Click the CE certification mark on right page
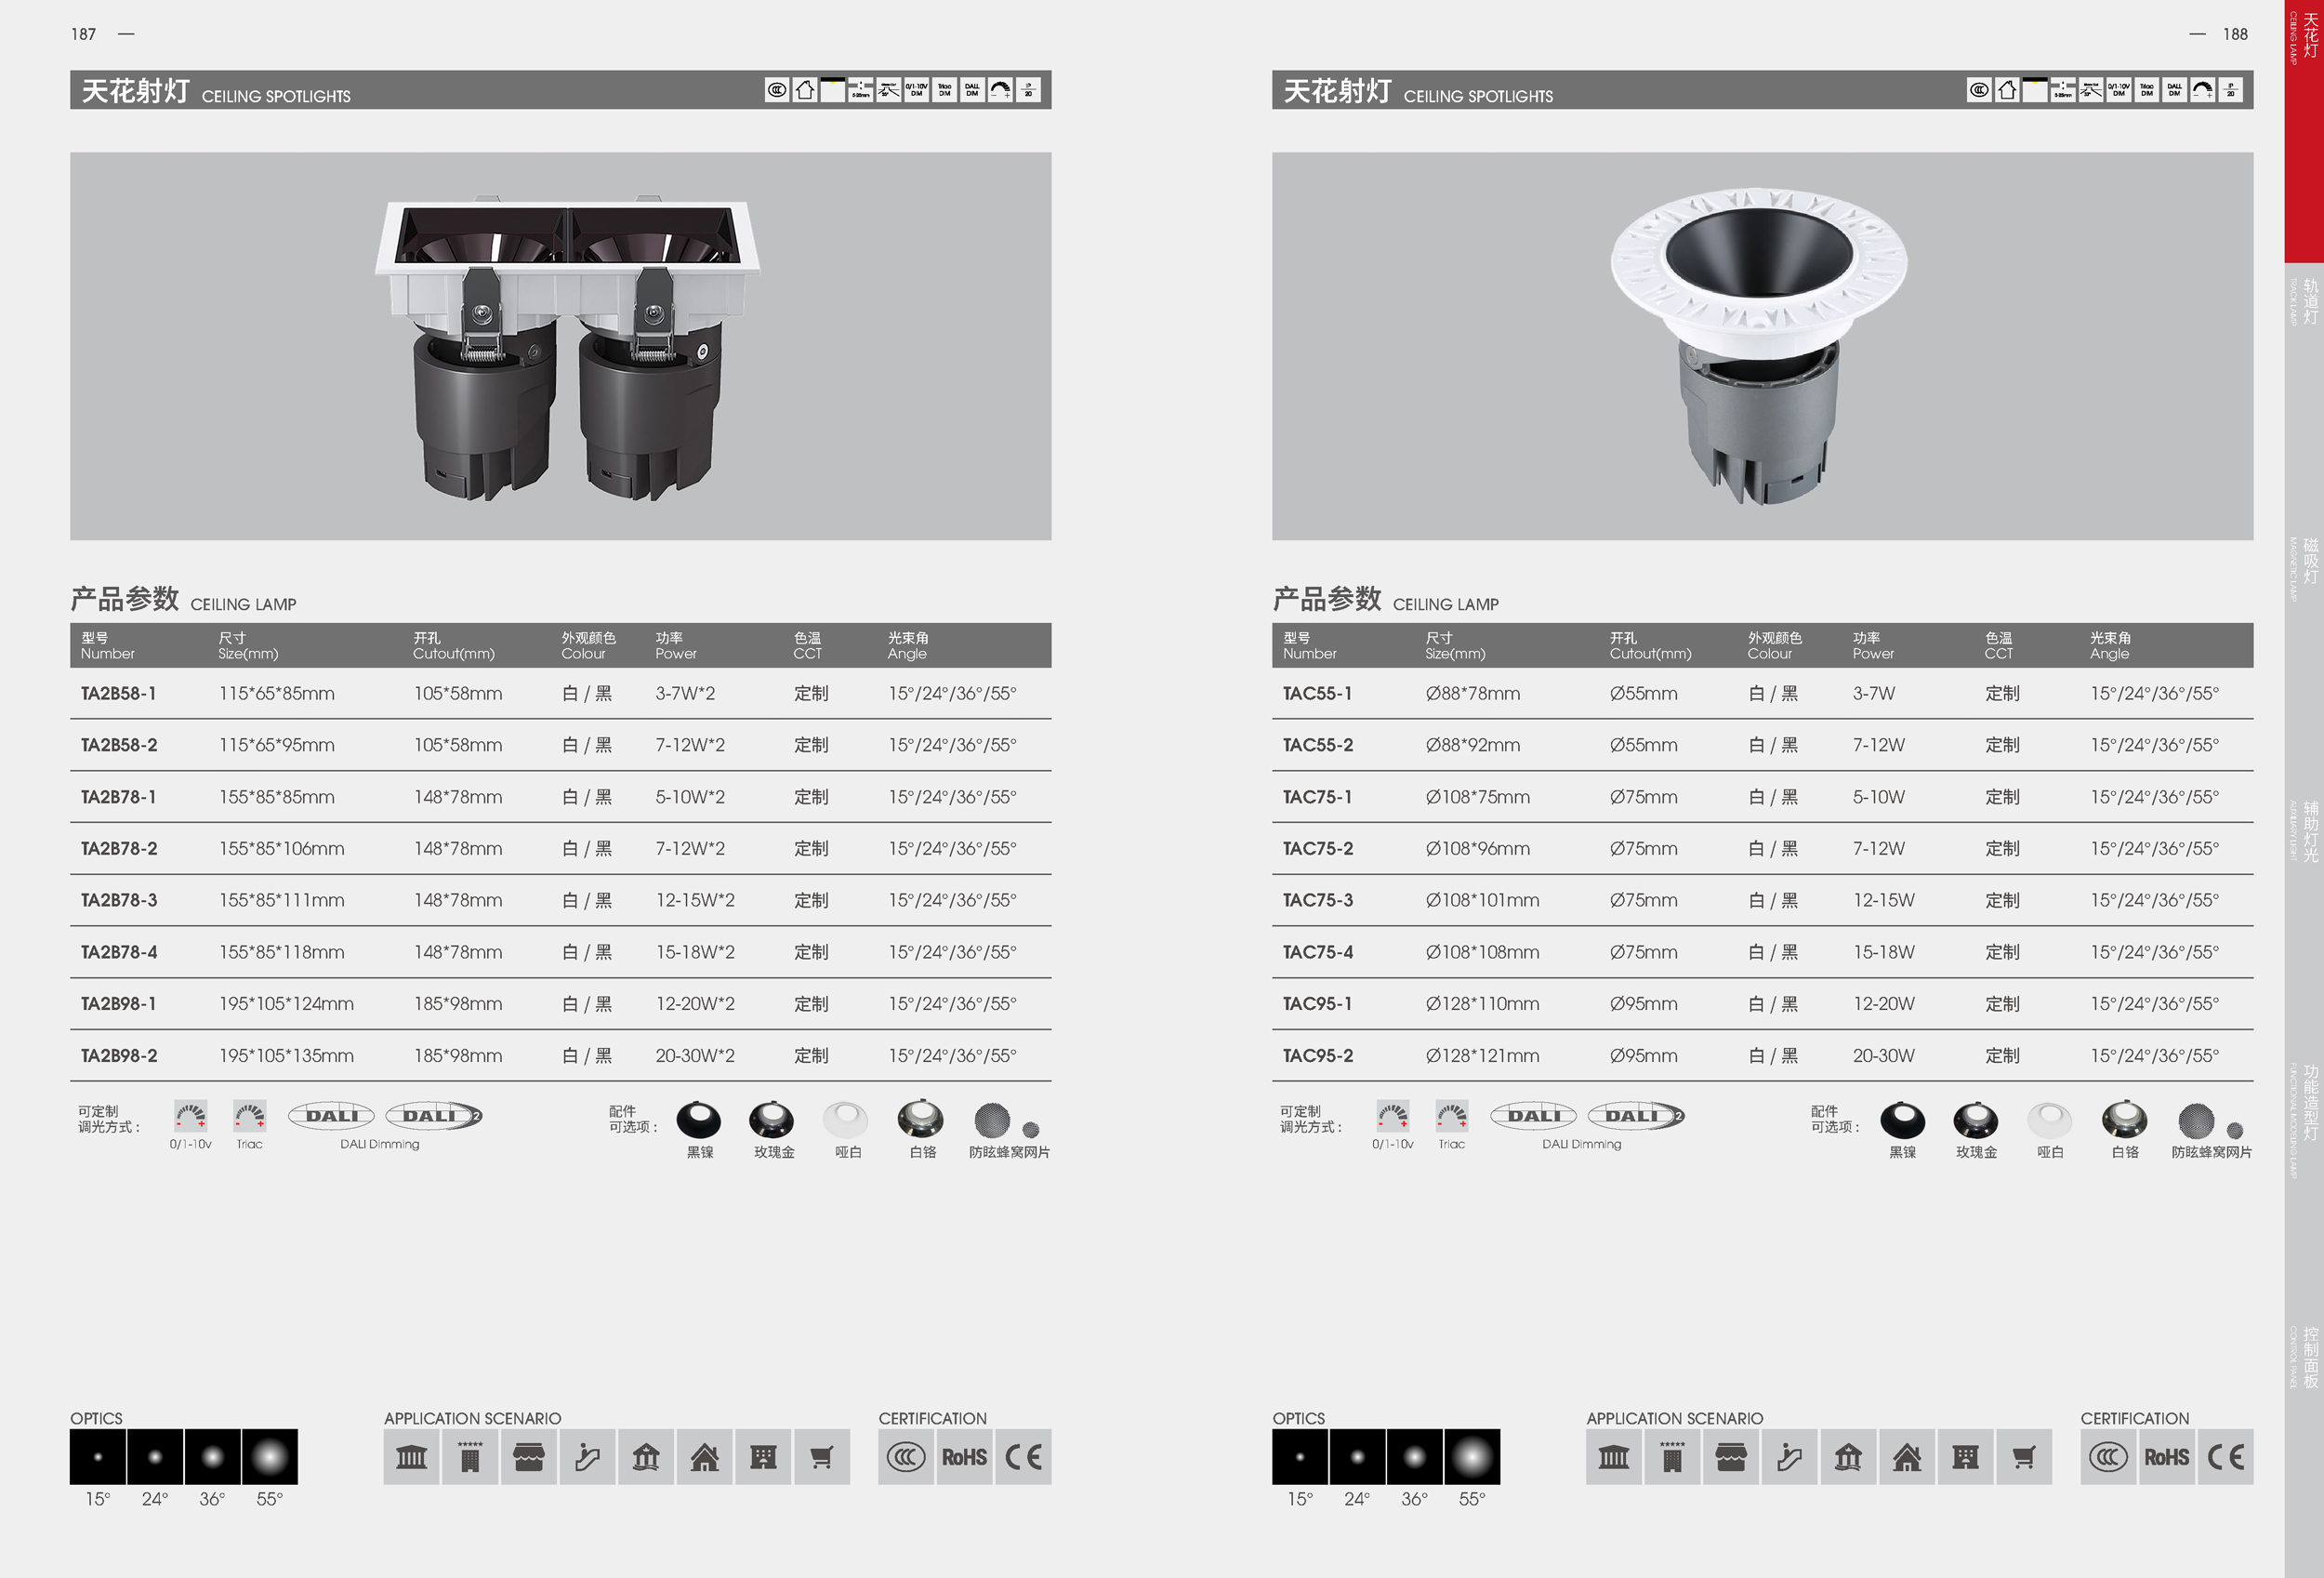Viewport: 2324px width, 1578px height. pos(2225,1457)
